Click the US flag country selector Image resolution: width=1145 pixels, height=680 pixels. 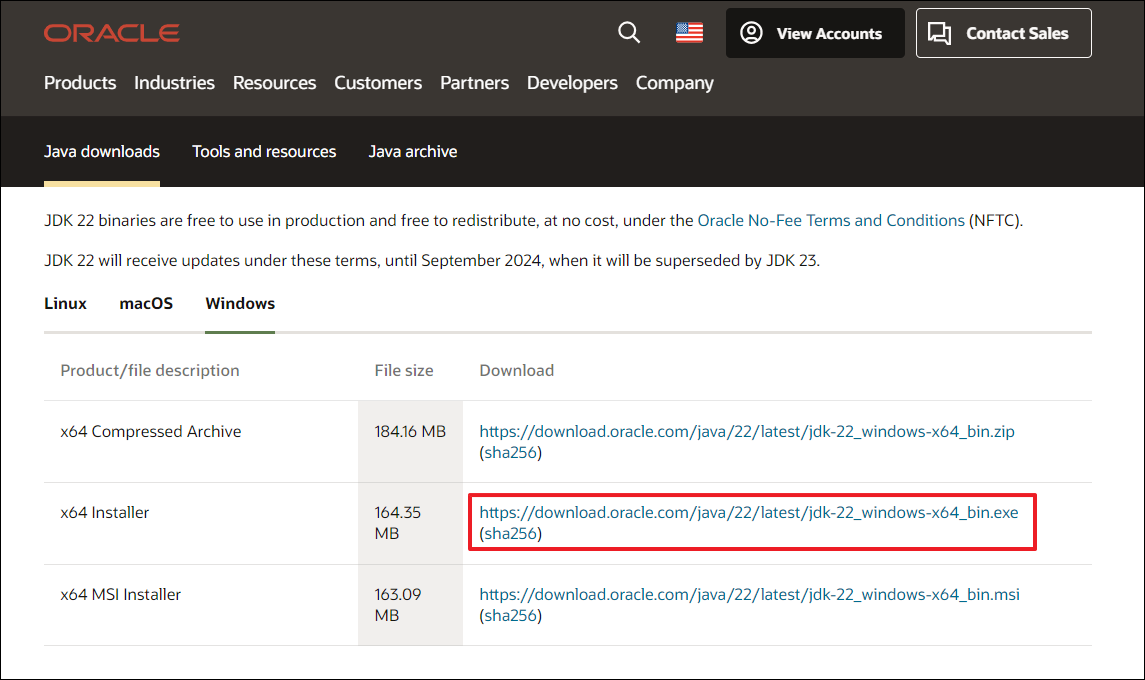[x=689, y=33]
